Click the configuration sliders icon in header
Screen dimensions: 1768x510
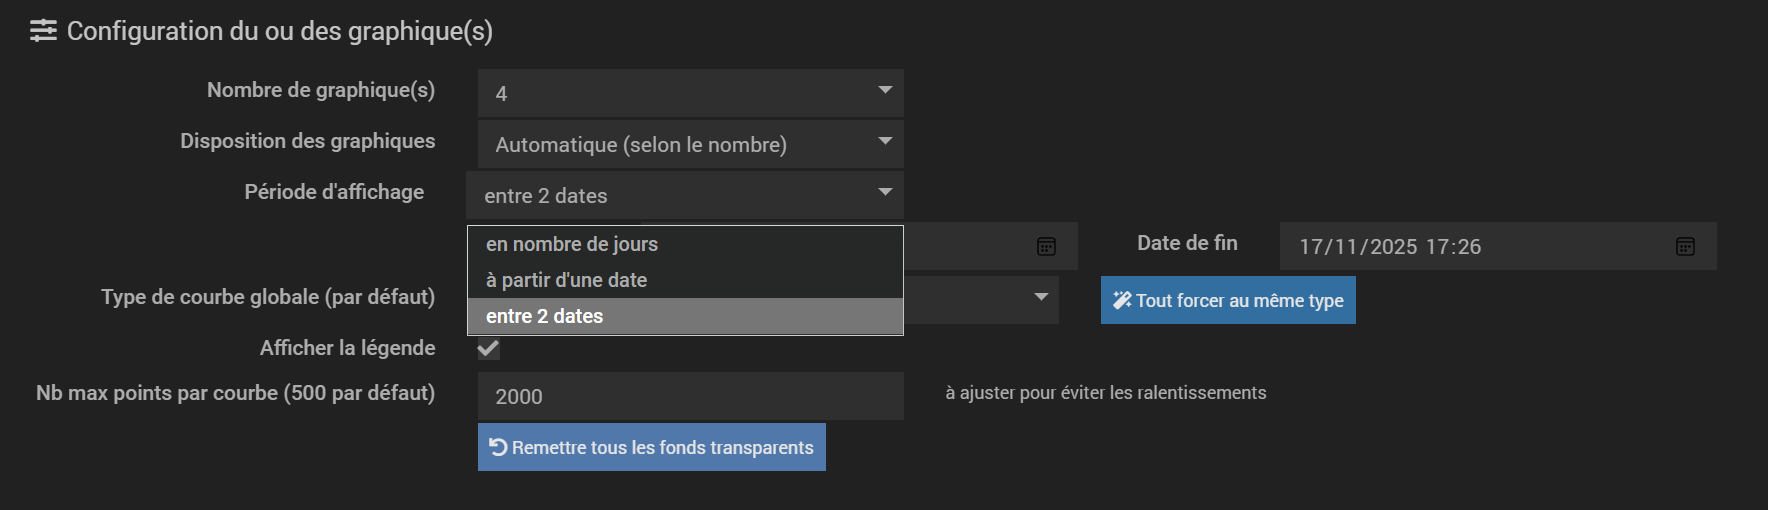pos(43,31)
